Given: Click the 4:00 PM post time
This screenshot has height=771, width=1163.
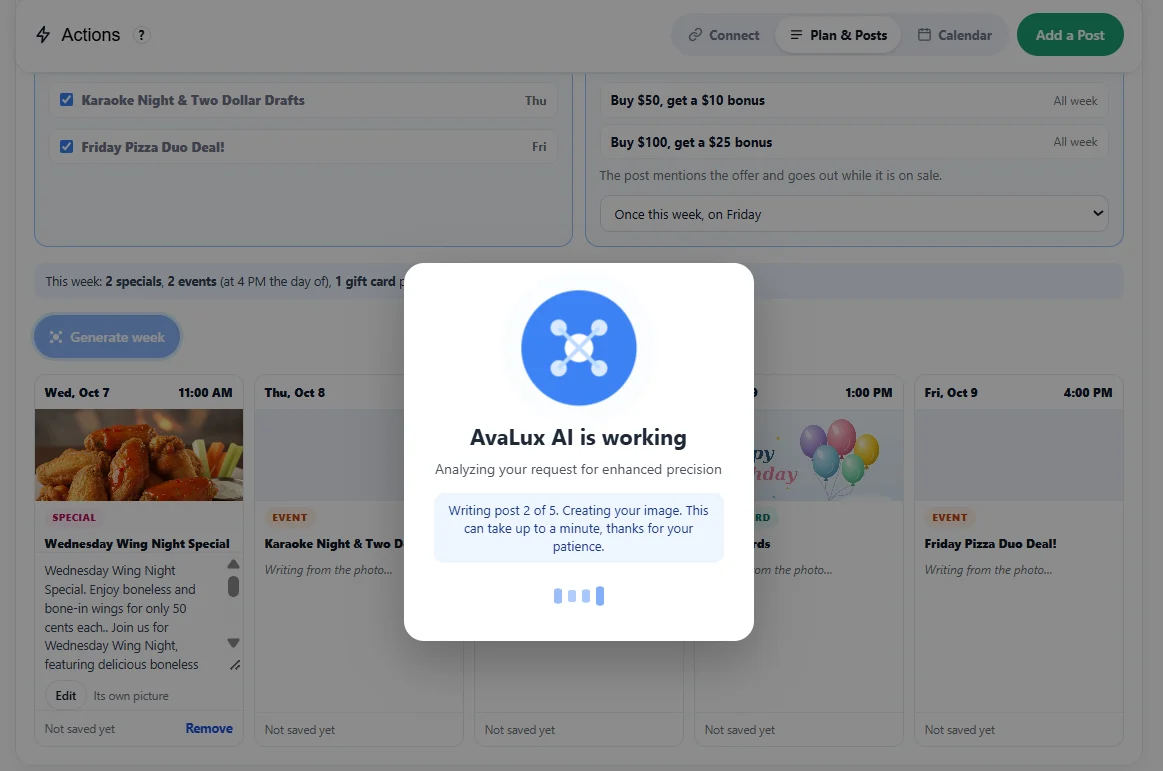Looking at the screenshot, I should tap(1087, 393).
